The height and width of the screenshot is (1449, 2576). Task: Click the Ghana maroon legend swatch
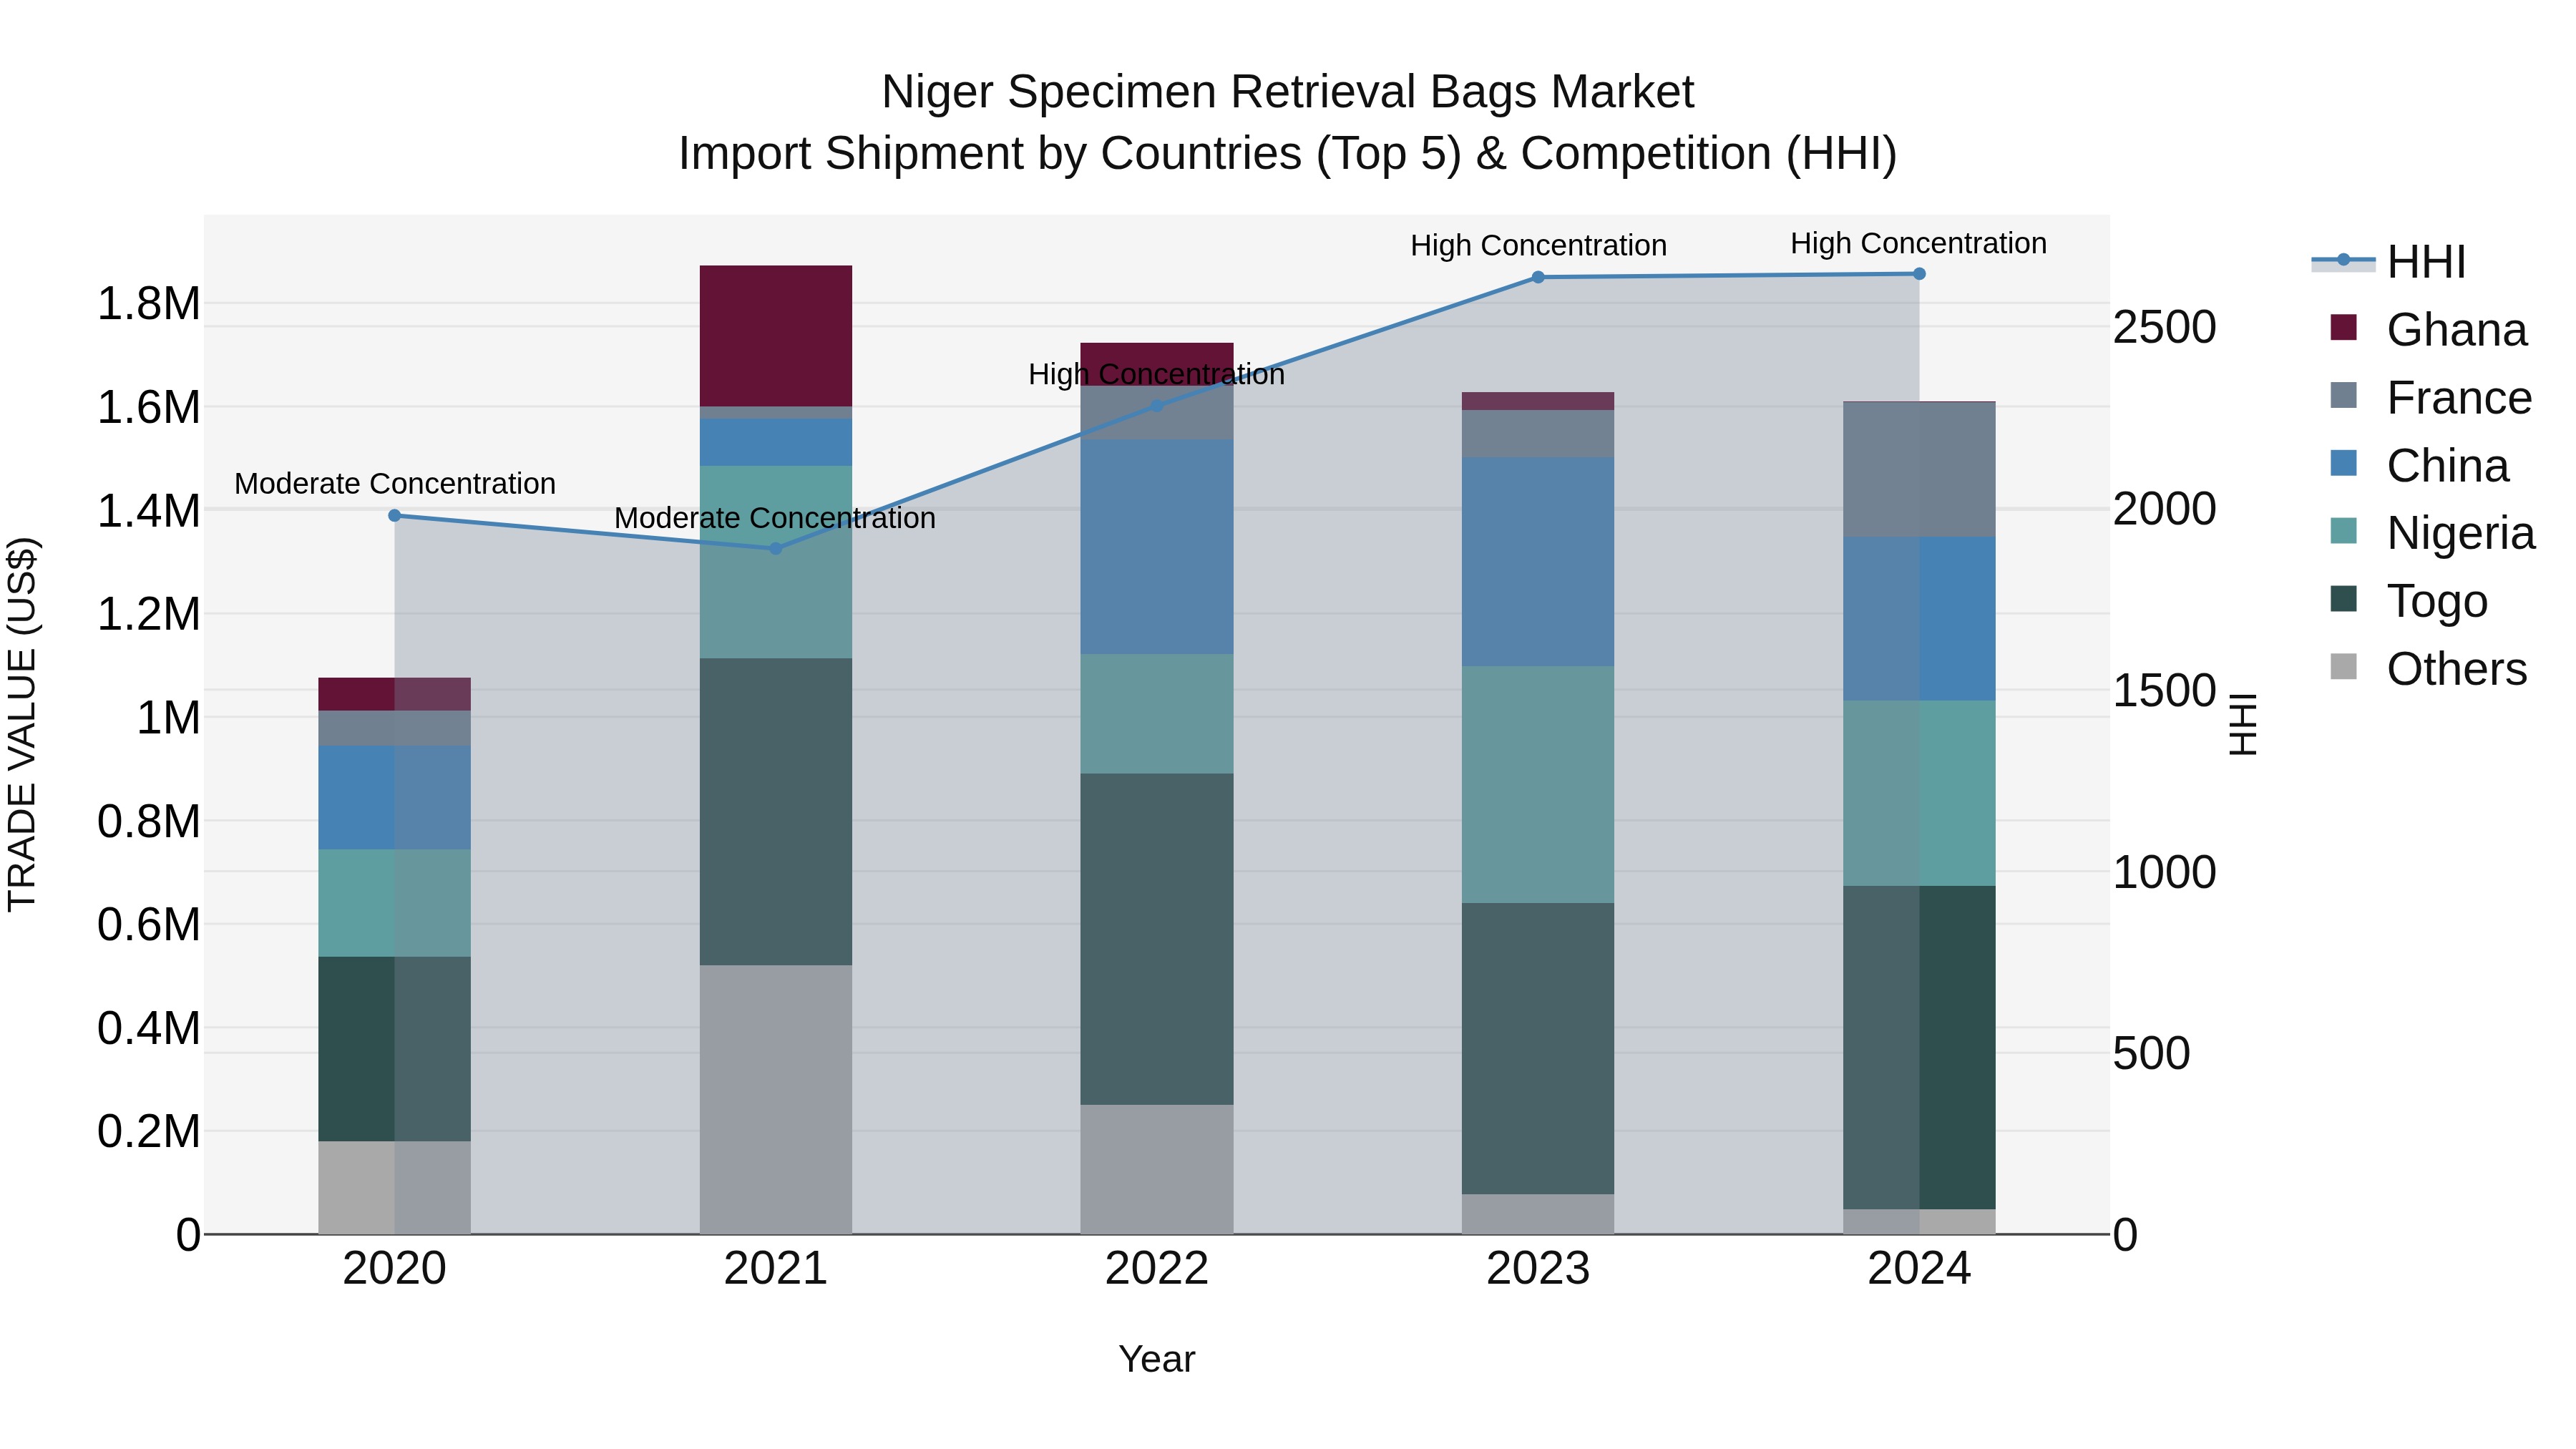point(2343,327)
